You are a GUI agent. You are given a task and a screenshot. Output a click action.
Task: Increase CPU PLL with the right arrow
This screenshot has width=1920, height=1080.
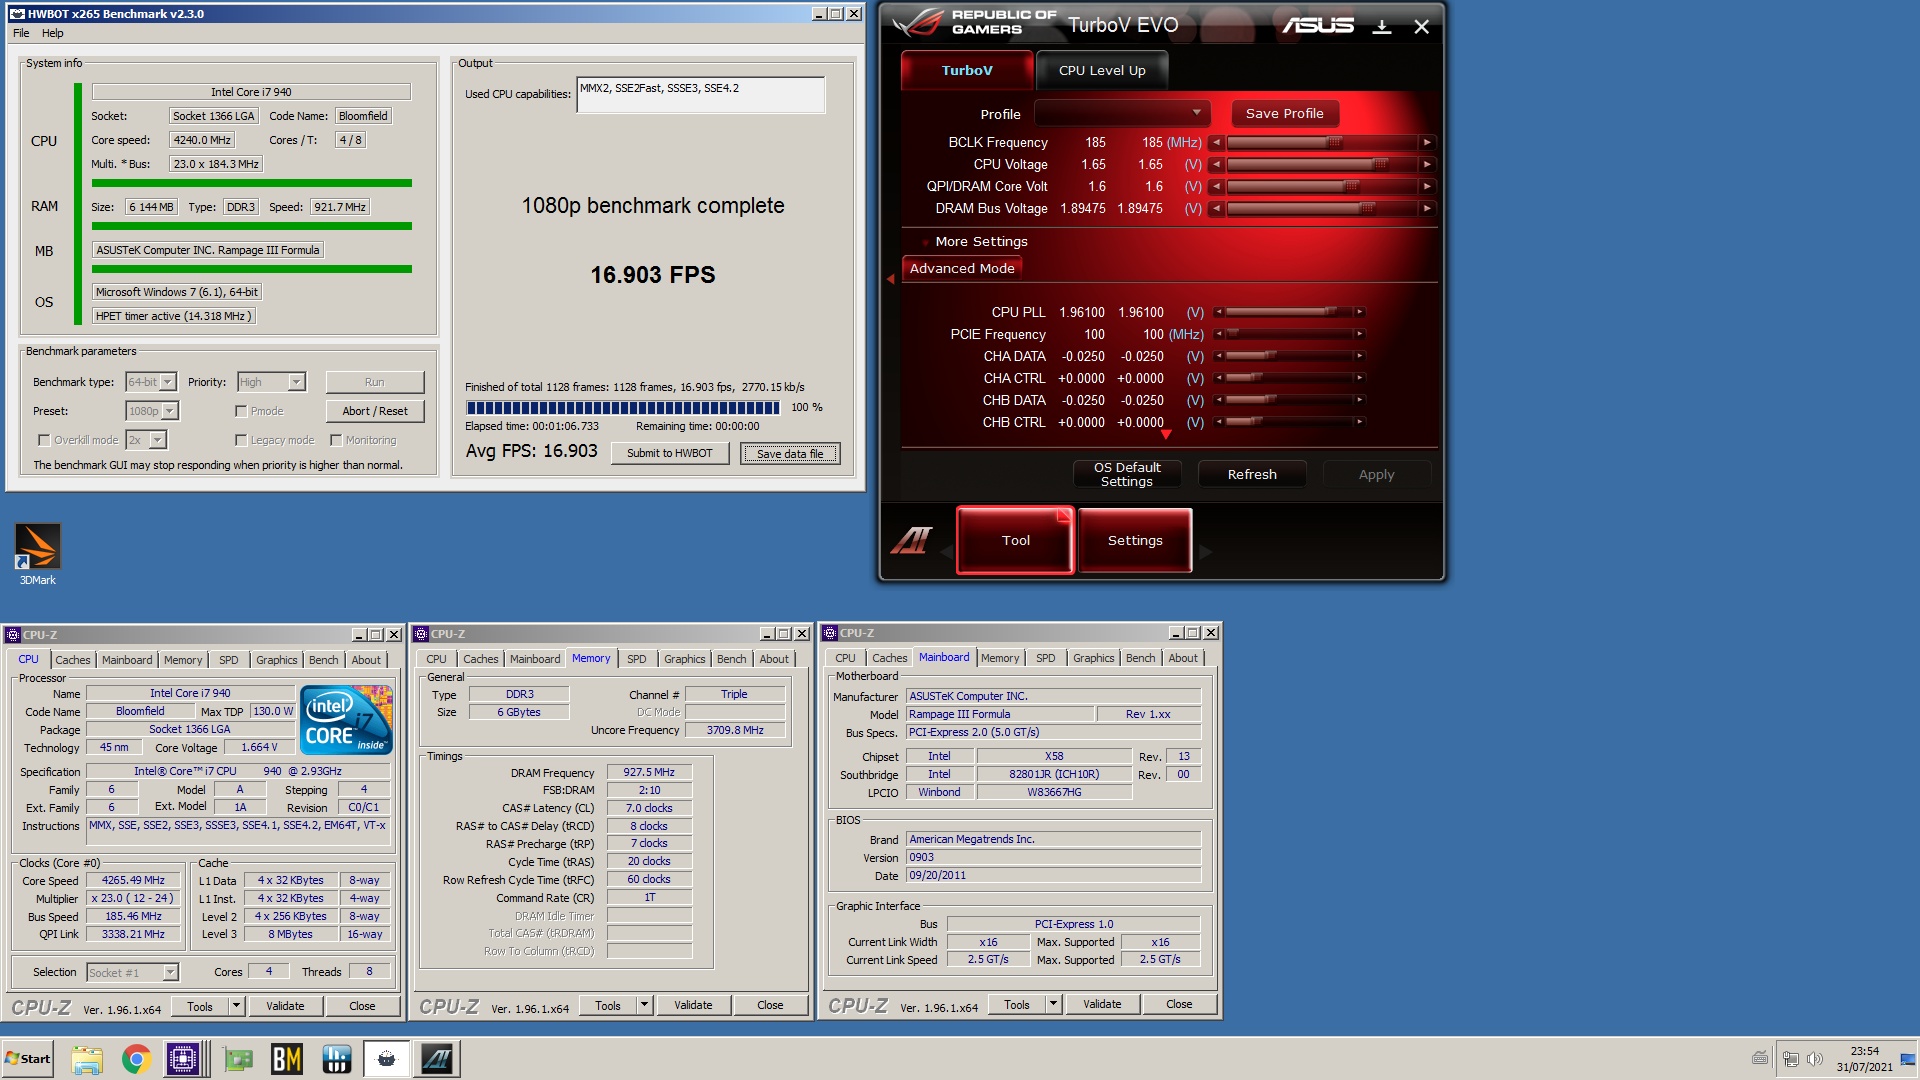[1359, 313]
